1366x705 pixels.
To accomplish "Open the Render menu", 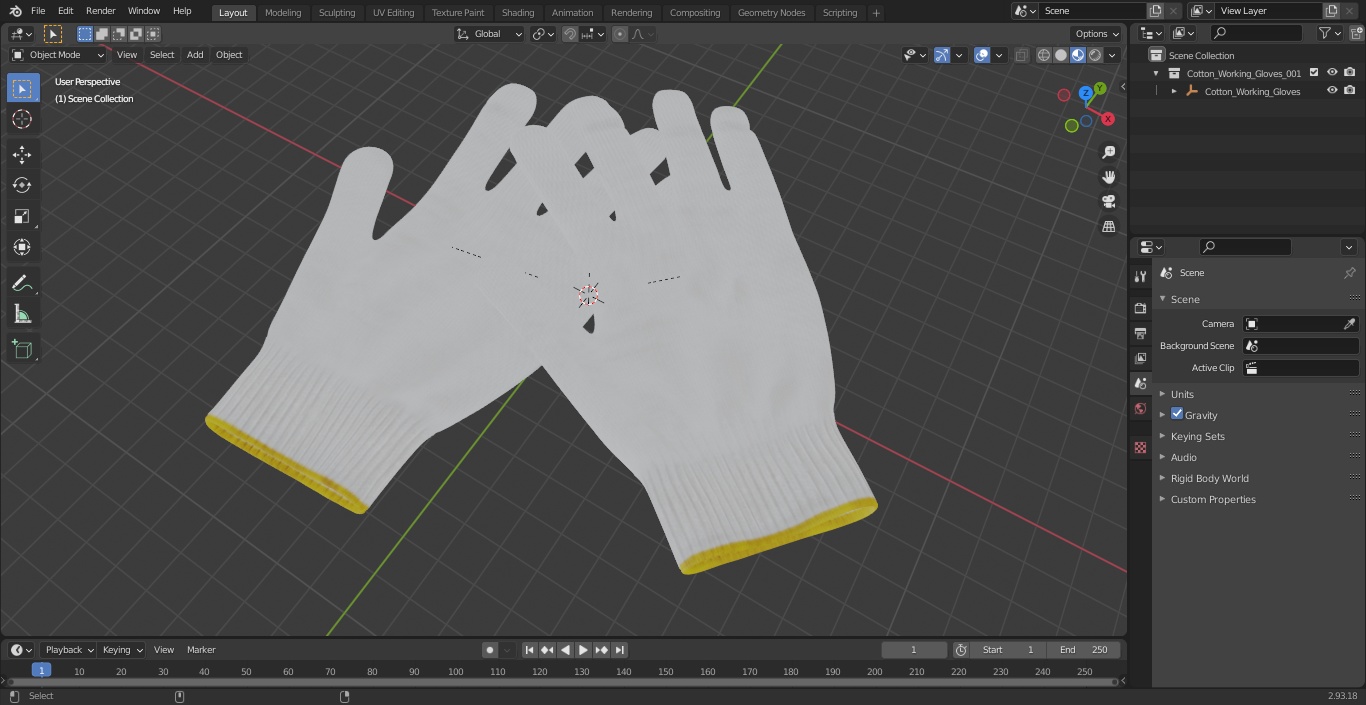I will [x=100, y=11].
